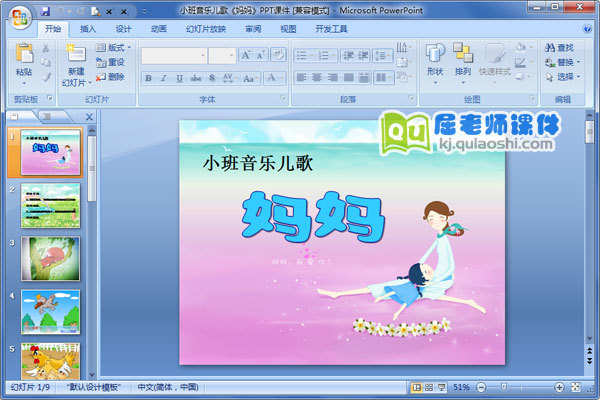Viewport: 600px width, 400px height.
Task: Click 重设 to reset the slide
Action: tap(111, 62)
